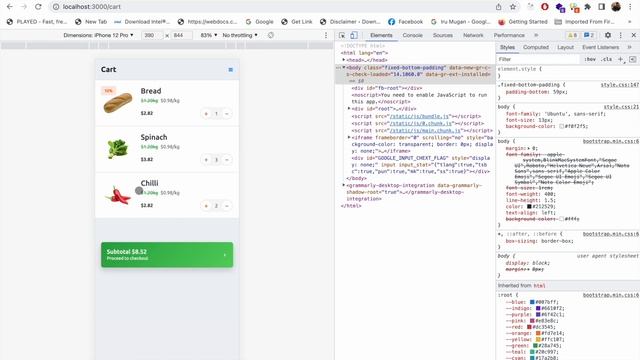Screen dimensions: 640x360
Task: Expand the iframe element node
Action: [349, 138]
